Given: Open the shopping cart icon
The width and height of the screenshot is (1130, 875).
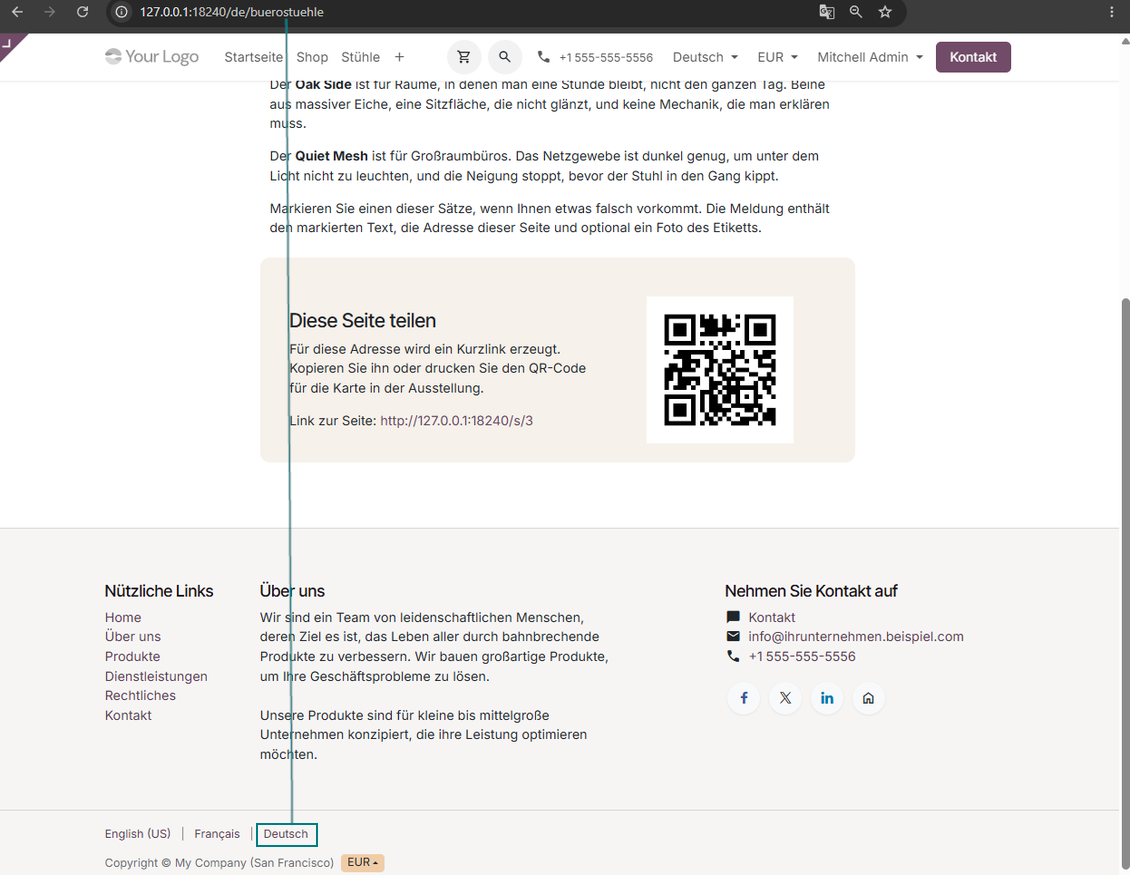Looking at the screenshot, I should pos(464,57).
